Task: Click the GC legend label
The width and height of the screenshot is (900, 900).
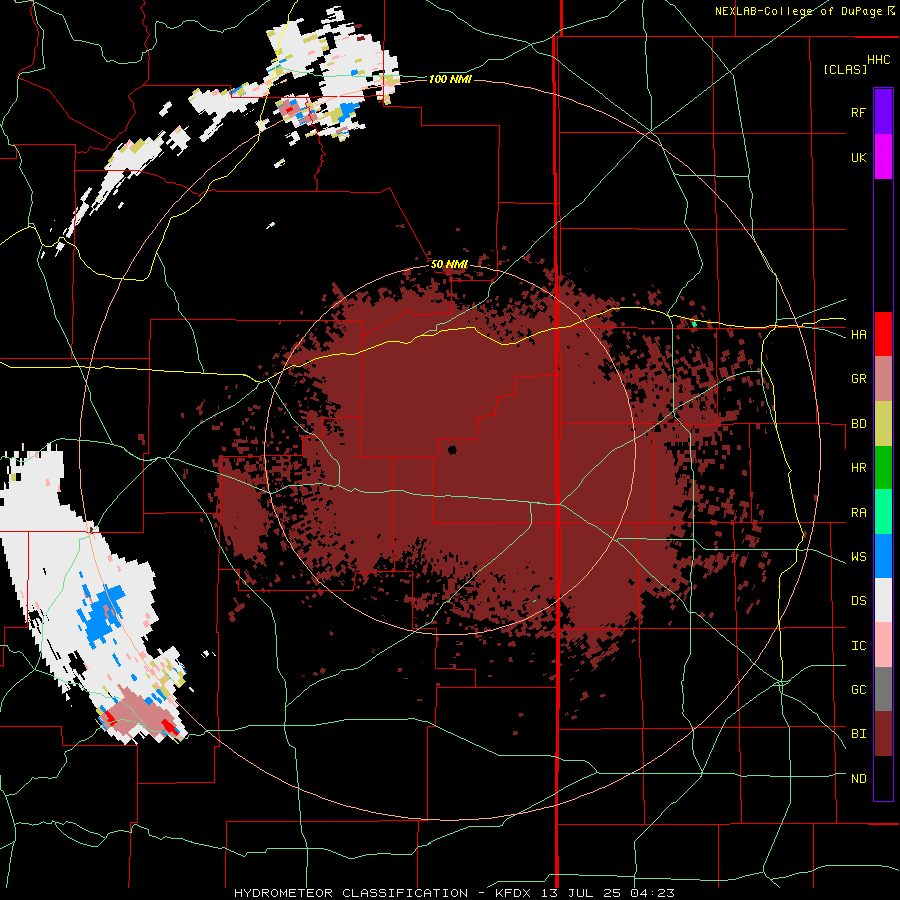Action: point(858,690)
